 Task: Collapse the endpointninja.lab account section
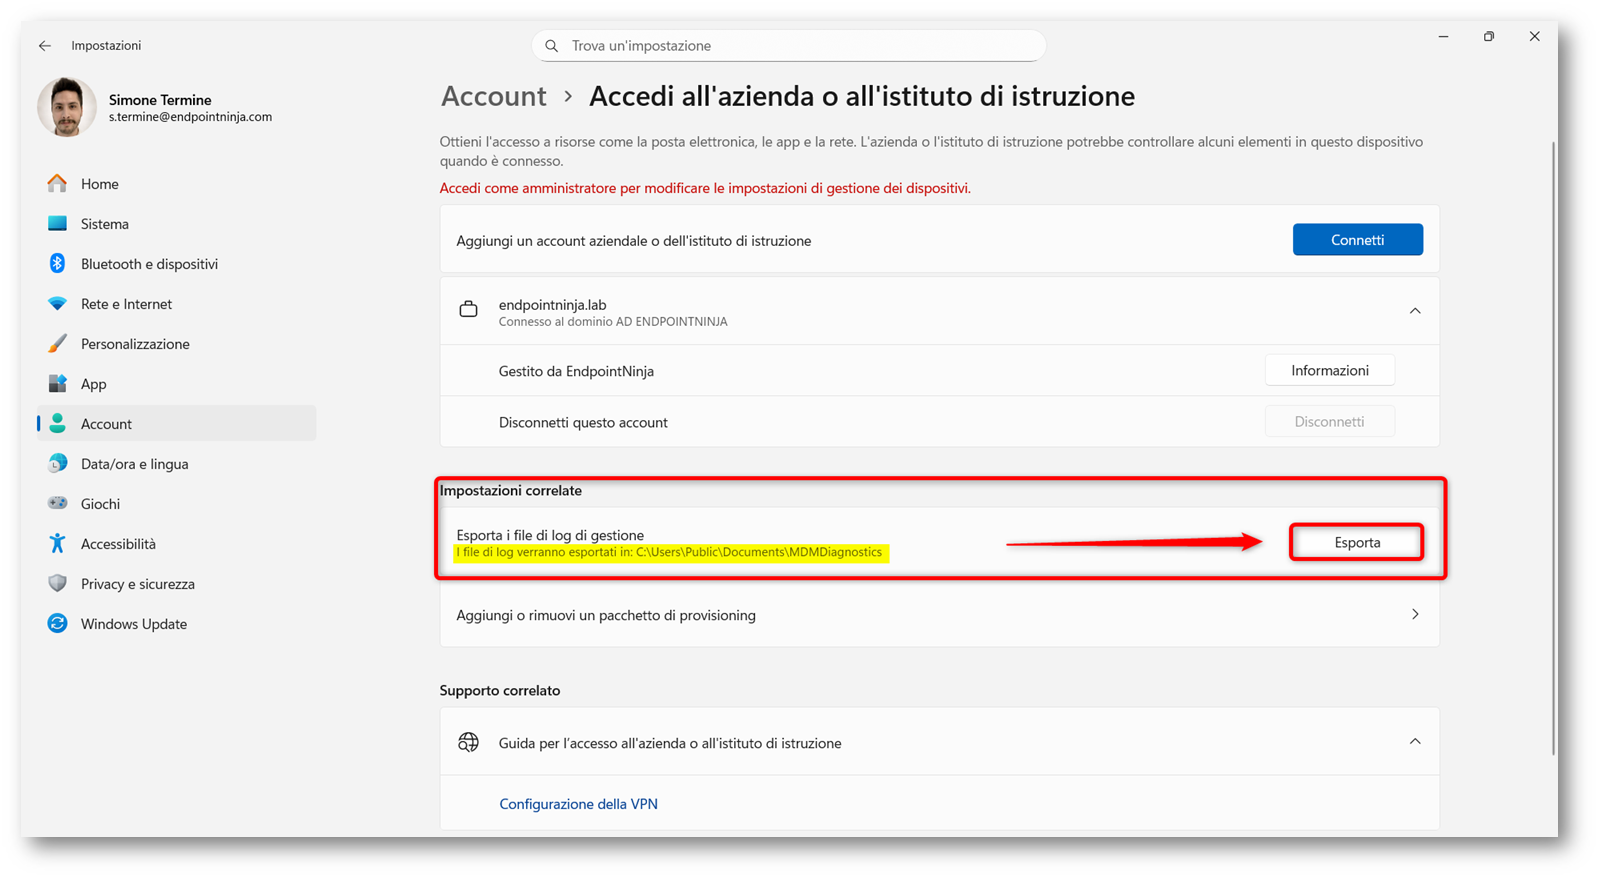pyautogui.click(x=1415, y=311)
